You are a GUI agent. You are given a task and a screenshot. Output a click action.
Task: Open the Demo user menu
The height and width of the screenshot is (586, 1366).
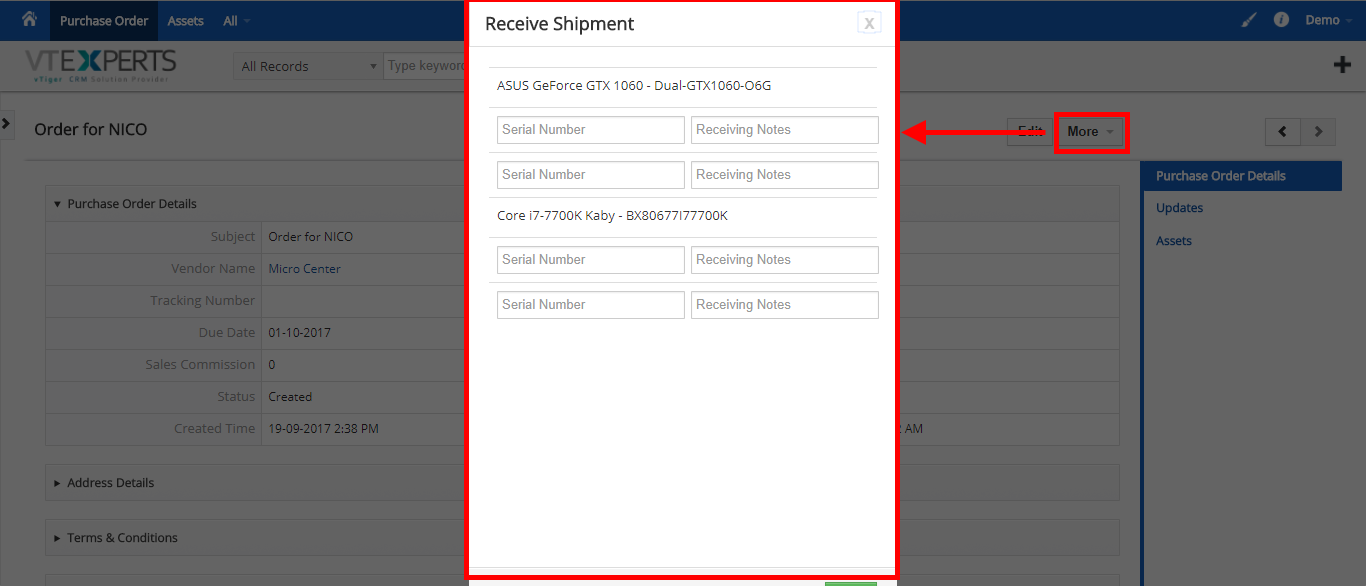[x=1329, y=20]
